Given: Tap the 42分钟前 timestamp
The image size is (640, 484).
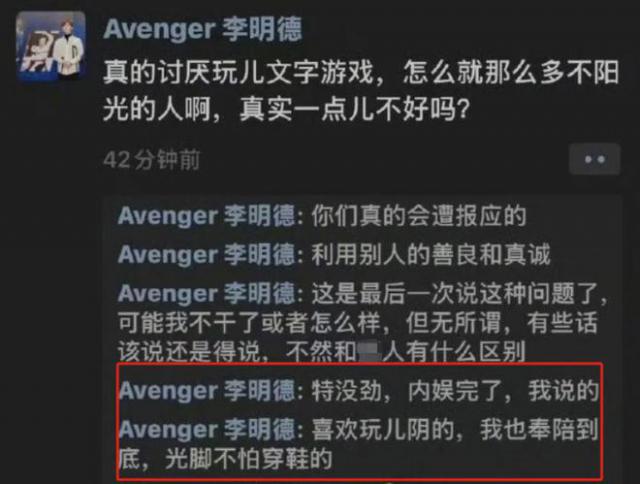Looking at the screenshot, I should tap(152, 160).
